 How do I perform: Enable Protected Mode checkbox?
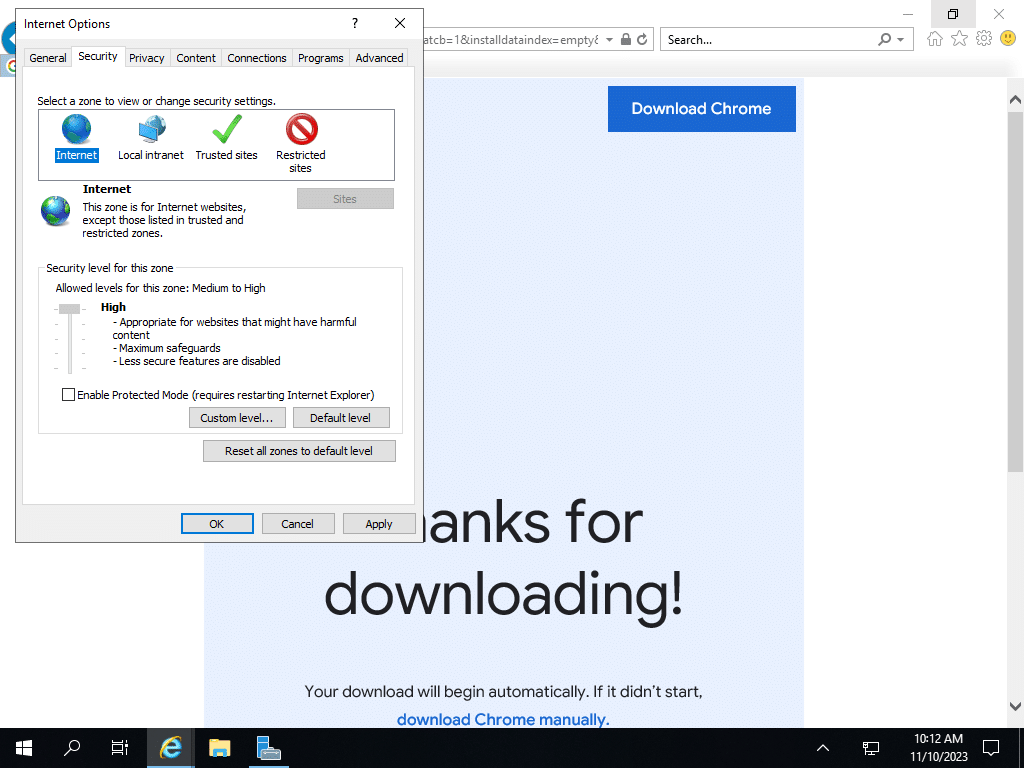tap(68, 394)
